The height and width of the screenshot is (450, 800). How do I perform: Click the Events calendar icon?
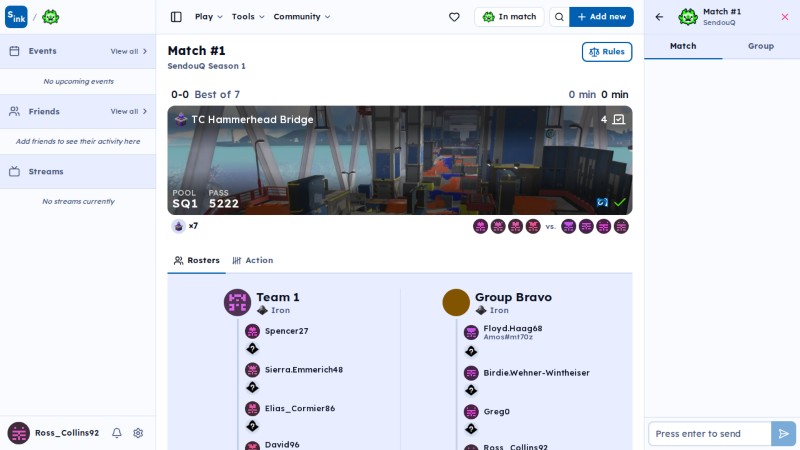pyautogui.click(x=14, y=51)
